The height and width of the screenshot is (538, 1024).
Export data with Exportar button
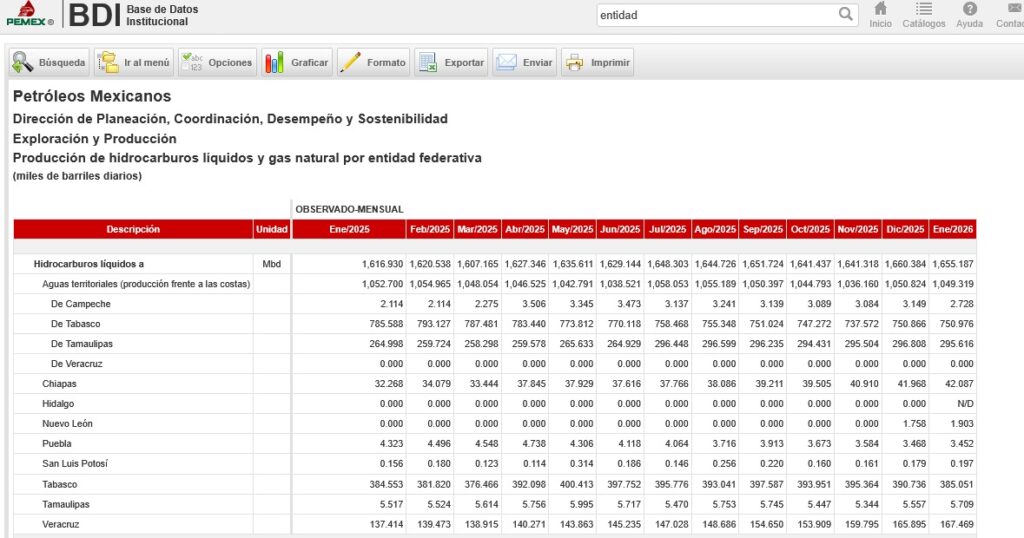click(451, 62)
